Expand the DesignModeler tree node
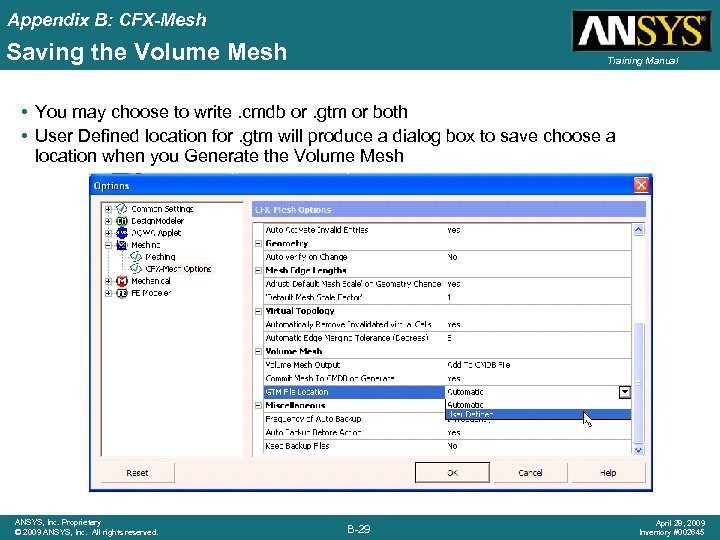The height and width of the screenshot is (540, 720). [108, 221]
